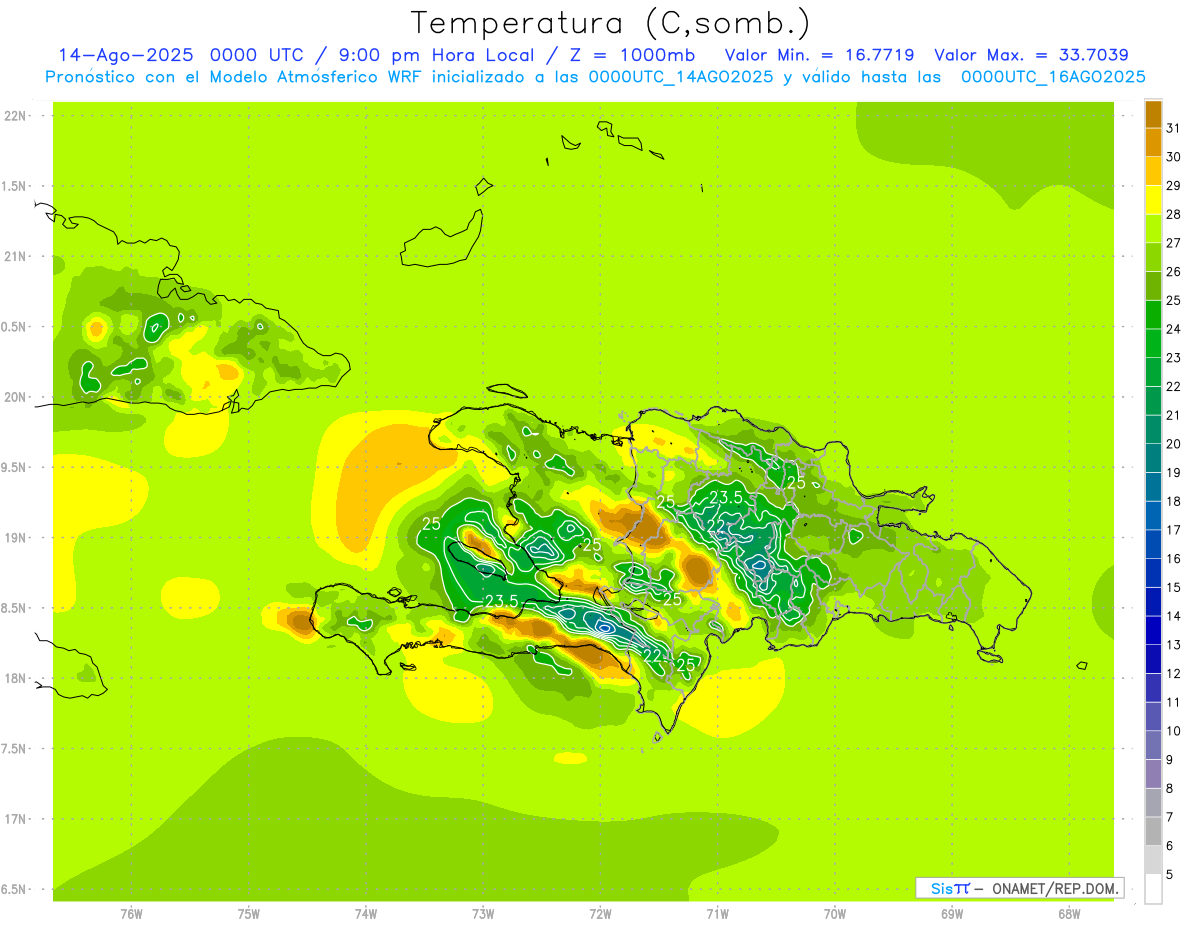Select the legend swatch between 29 and 30
1200x927 pixels.
[x=1153, y=171]
